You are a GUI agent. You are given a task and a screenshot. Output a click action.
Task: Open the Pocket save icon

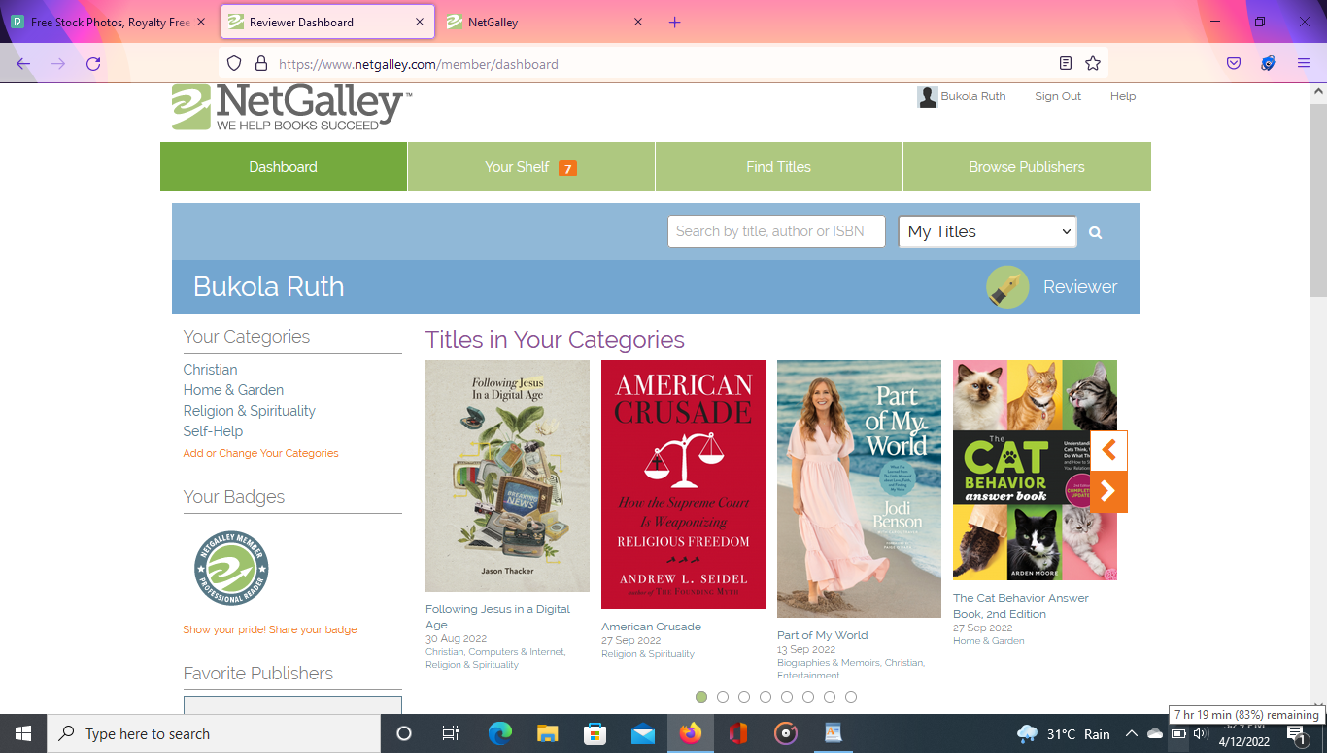[1234, 64]
